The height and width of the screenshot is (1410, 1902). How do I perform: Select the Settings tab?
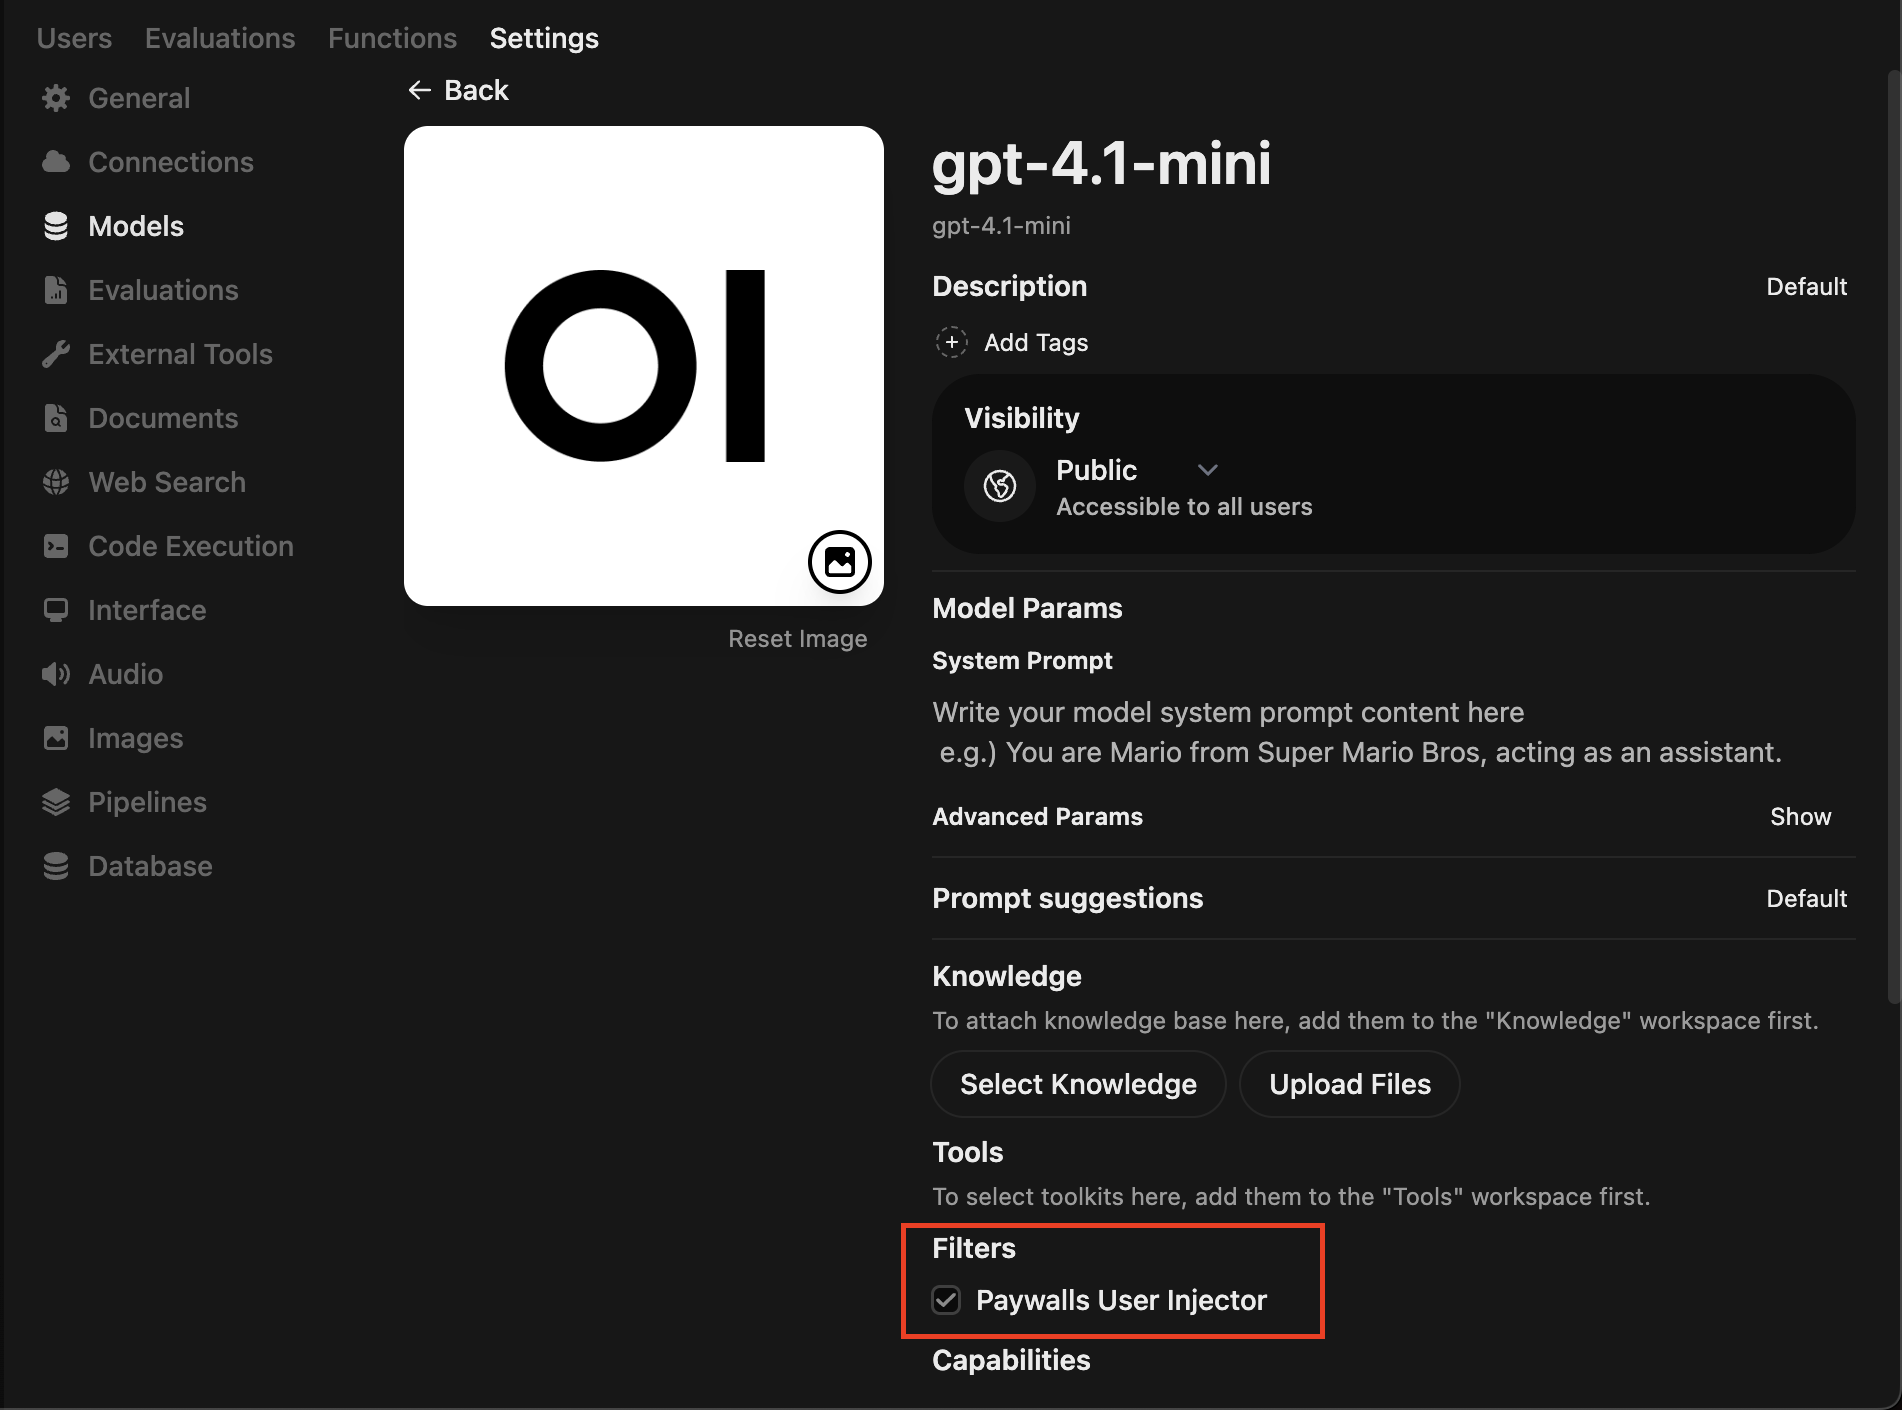click(x=544, y=38)
